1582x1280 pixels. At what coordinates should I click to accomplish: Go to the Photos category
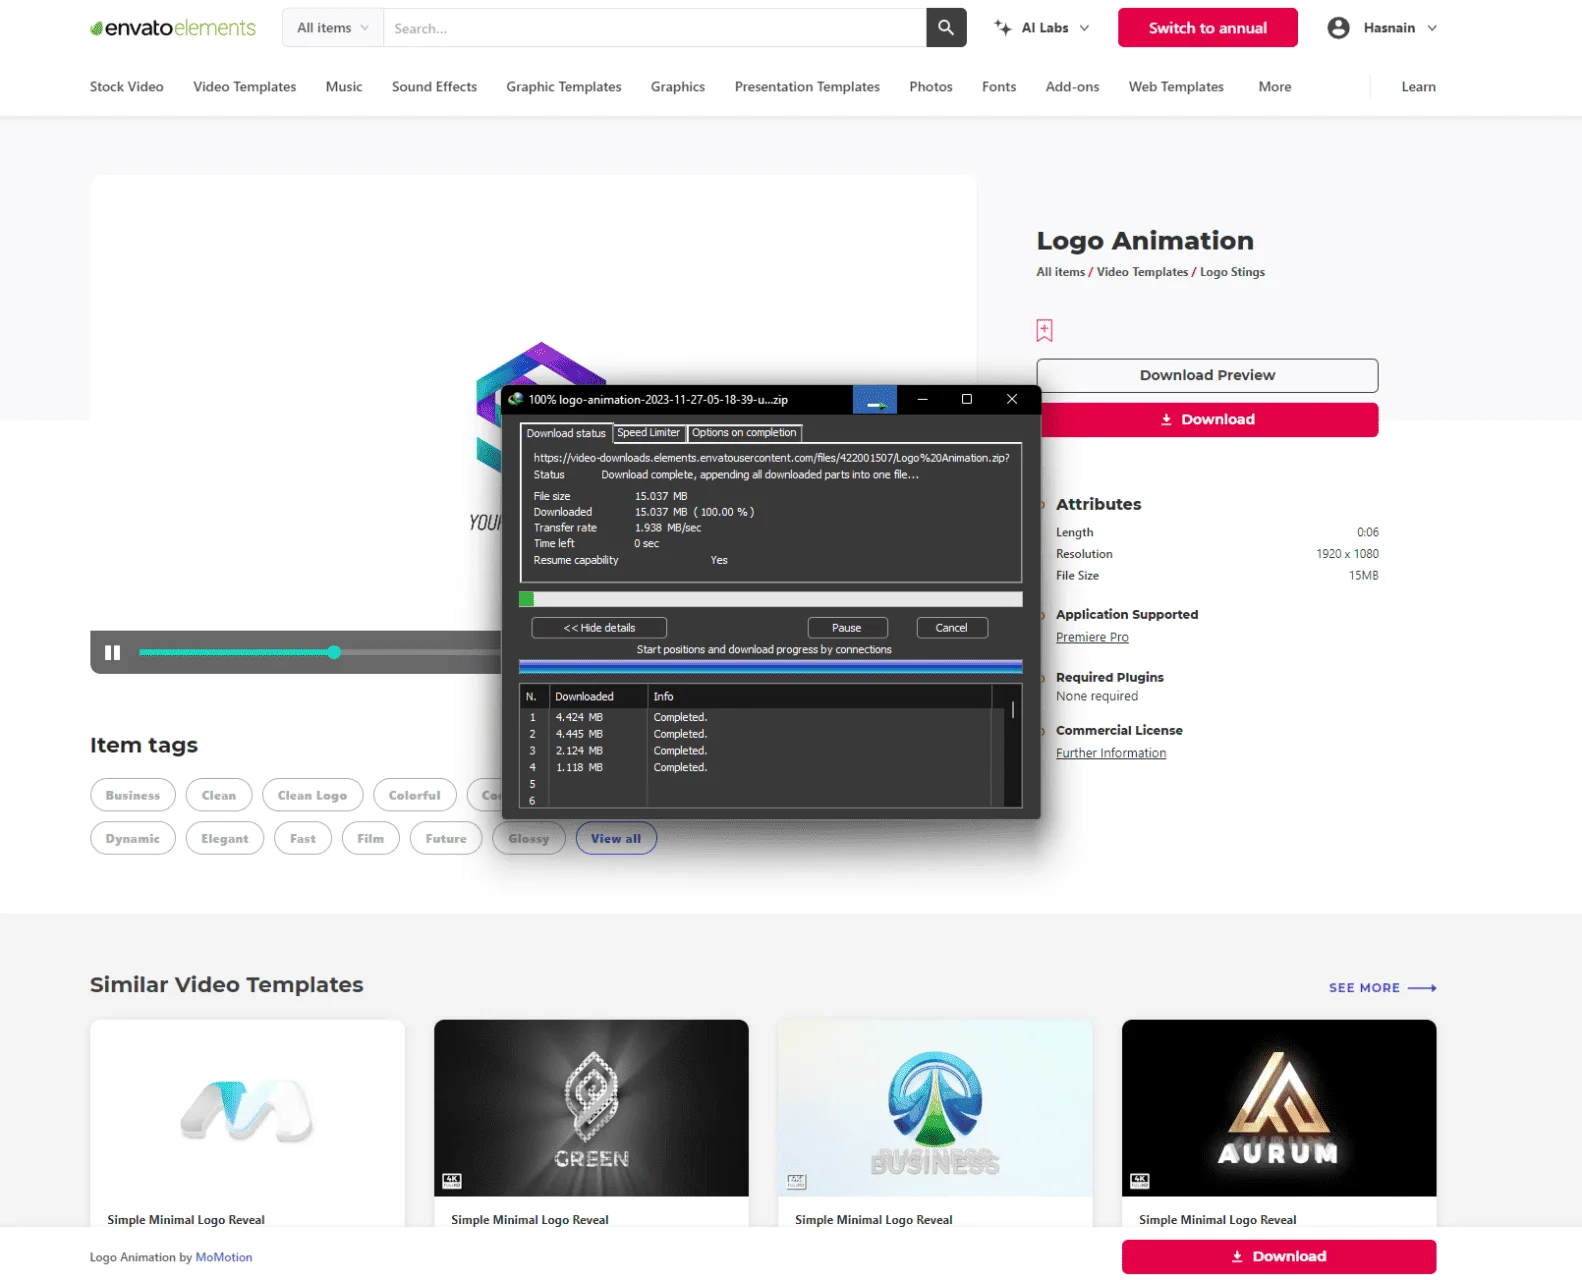click(931, 87)
